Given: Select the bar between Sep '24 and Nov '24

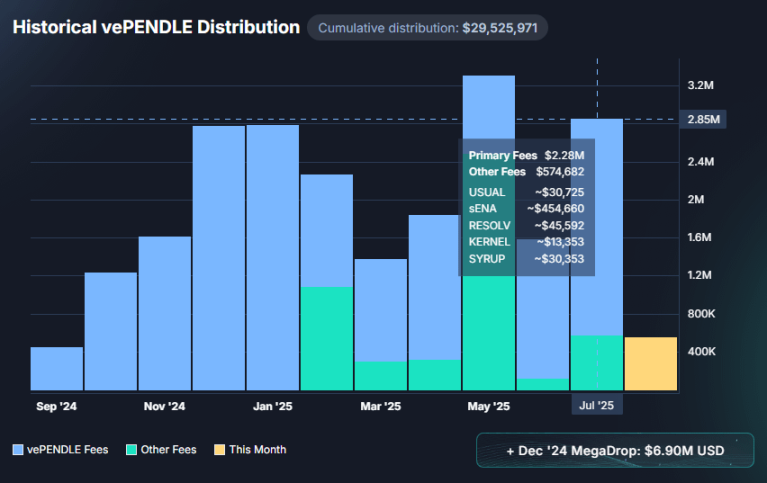Looking at the screenshot, I should (x=110, y=330).
